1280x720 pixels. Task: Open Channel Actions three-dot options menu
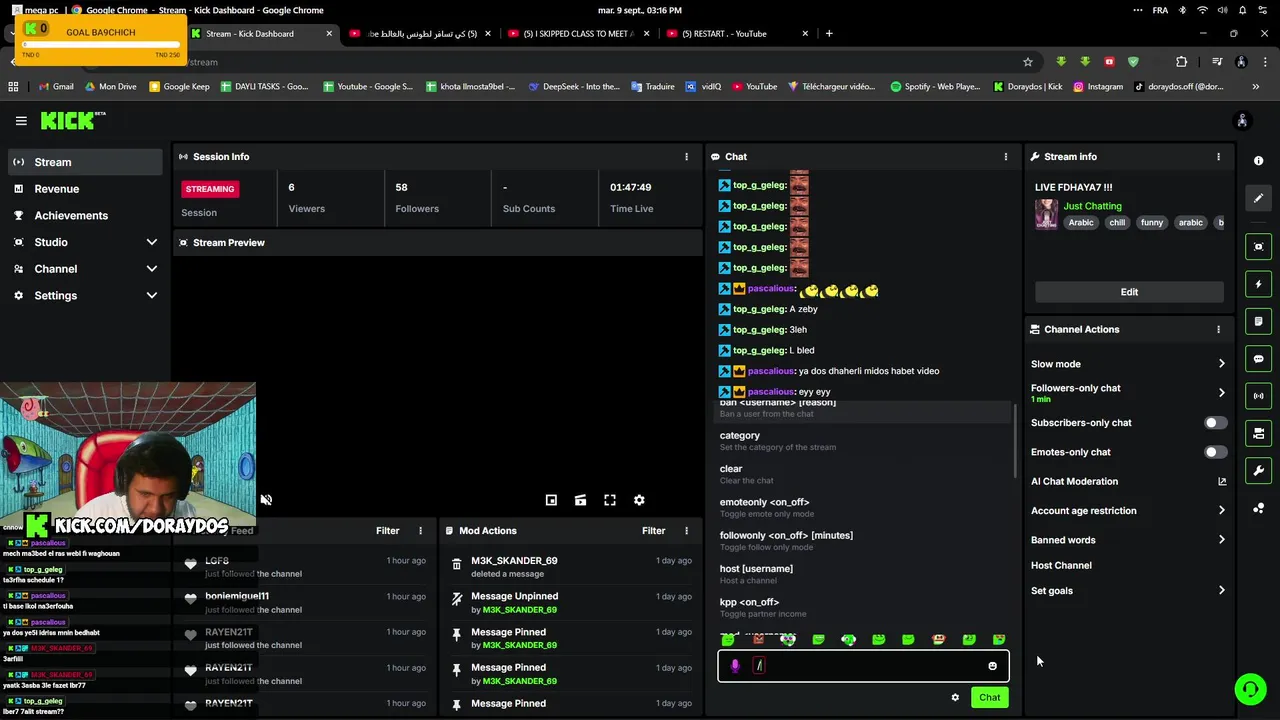1218,329
